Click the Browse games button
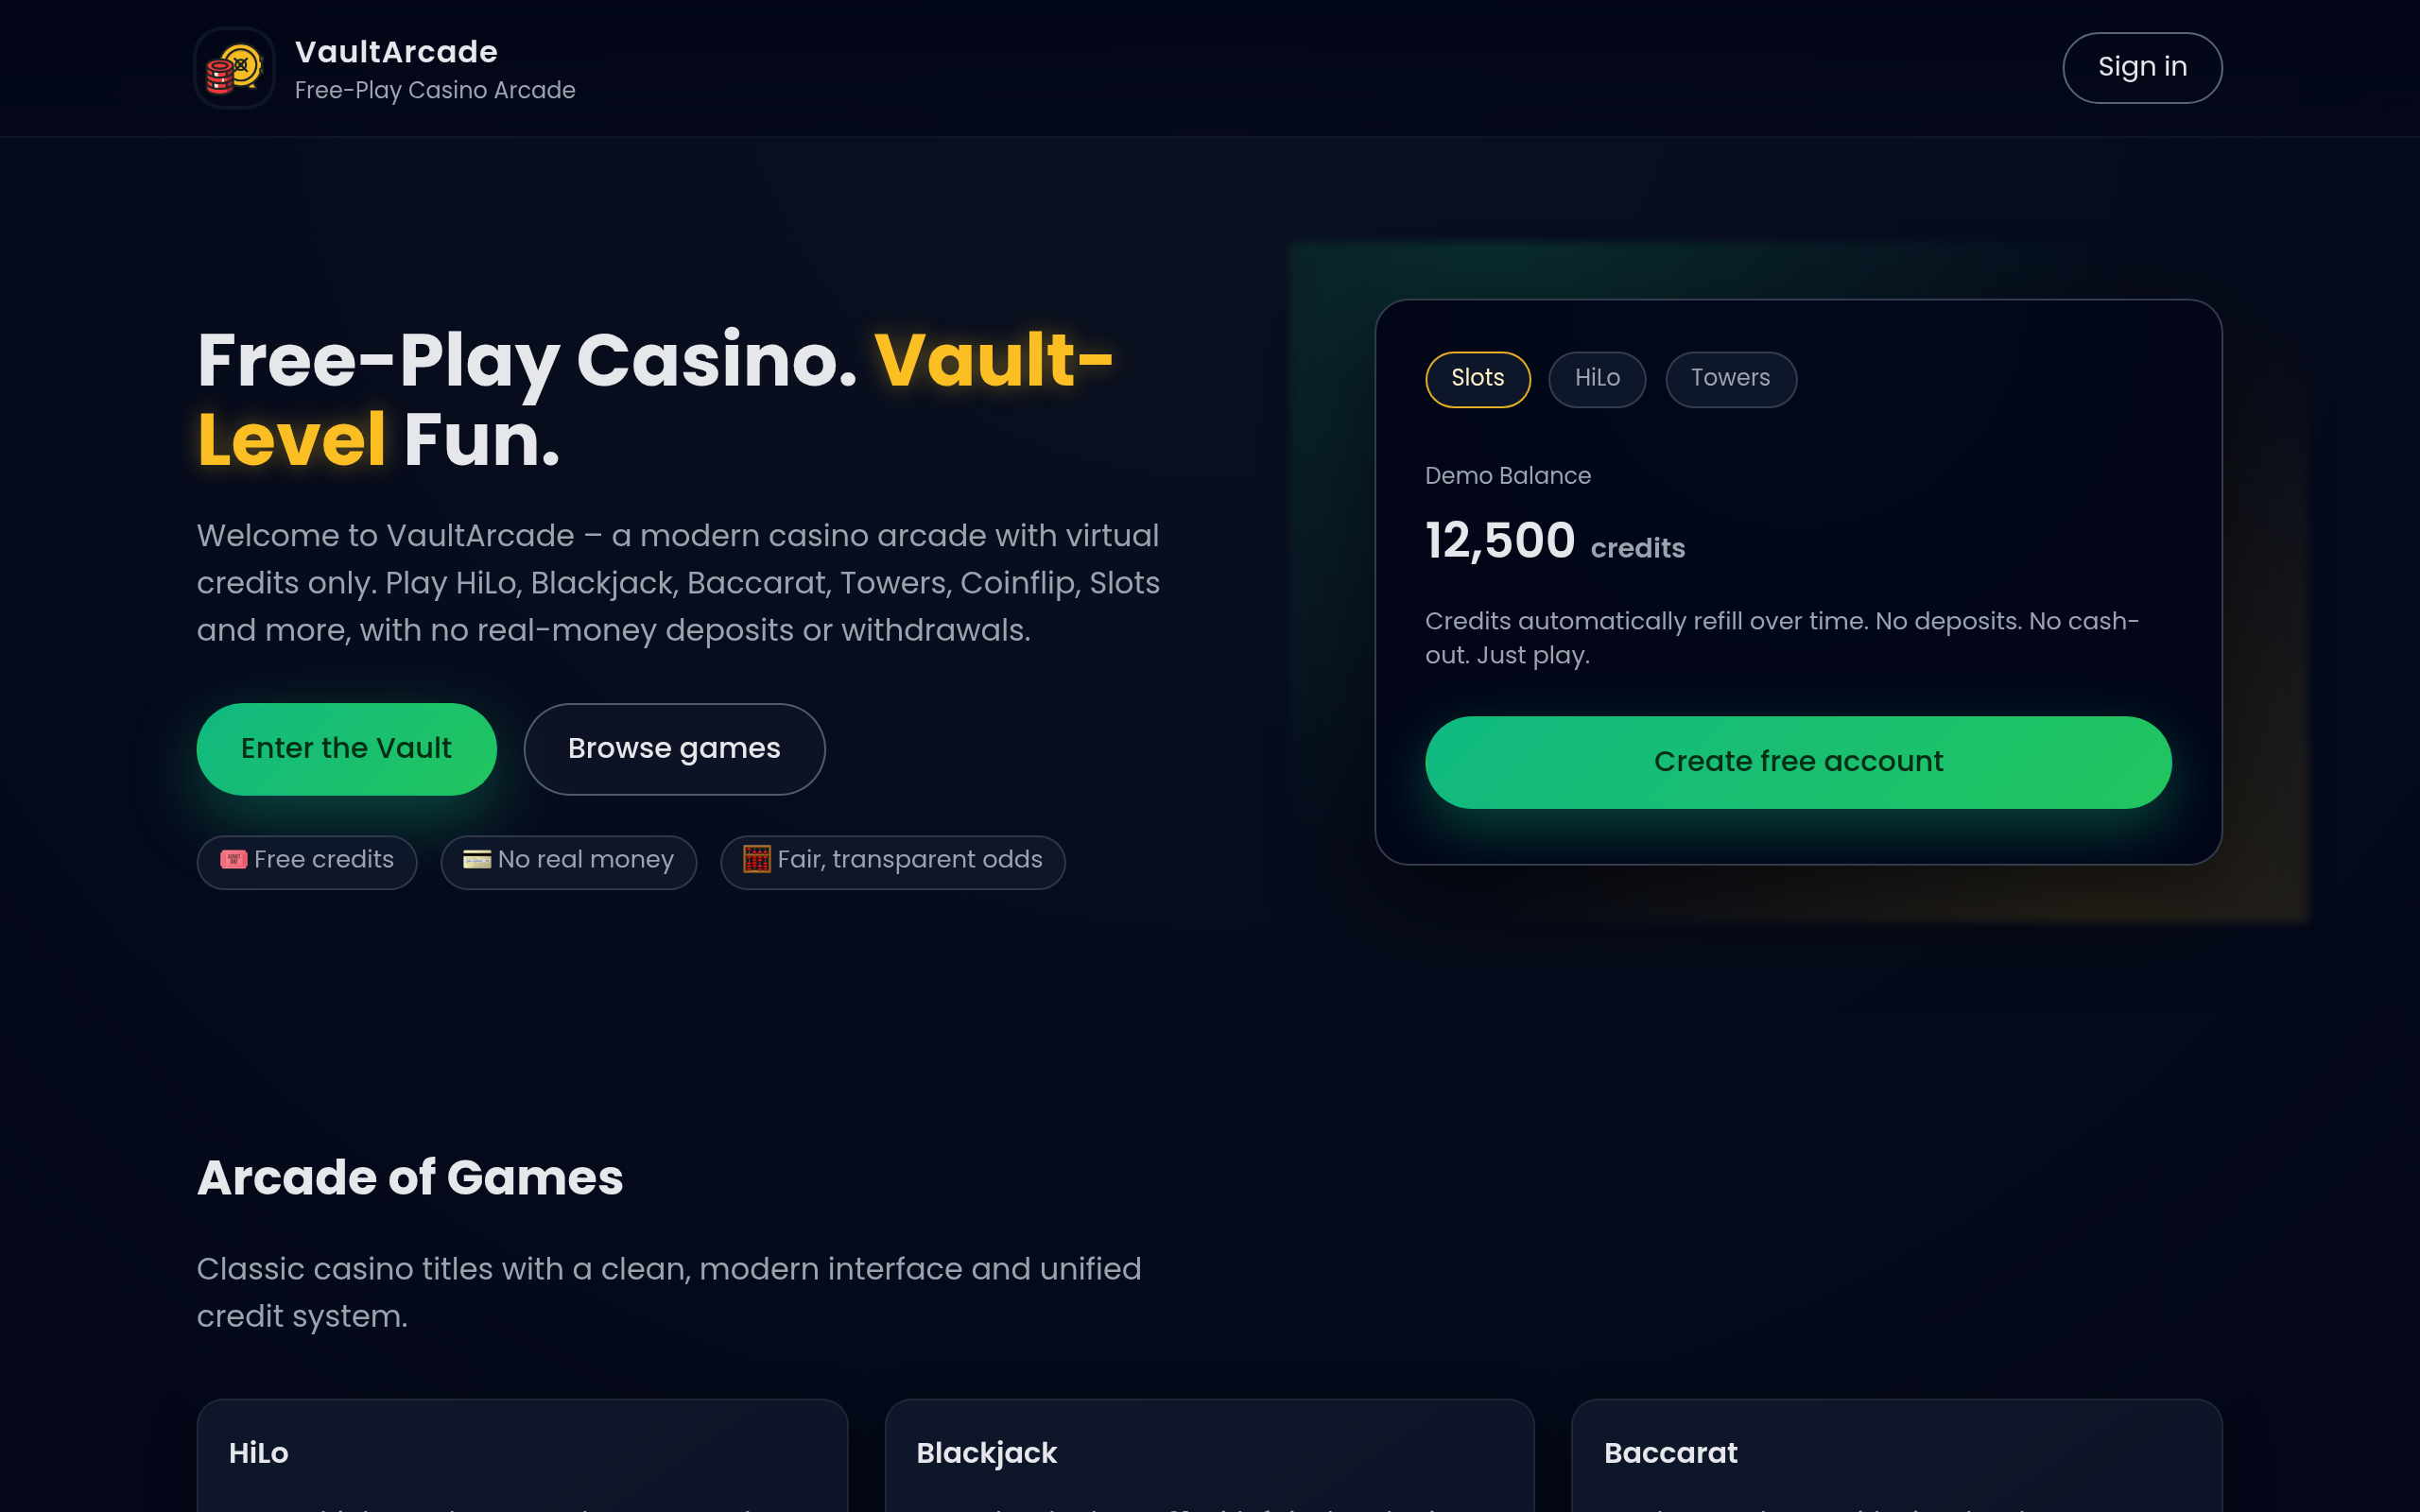This screenshot has width=2420, height=1512. (674, 749)
